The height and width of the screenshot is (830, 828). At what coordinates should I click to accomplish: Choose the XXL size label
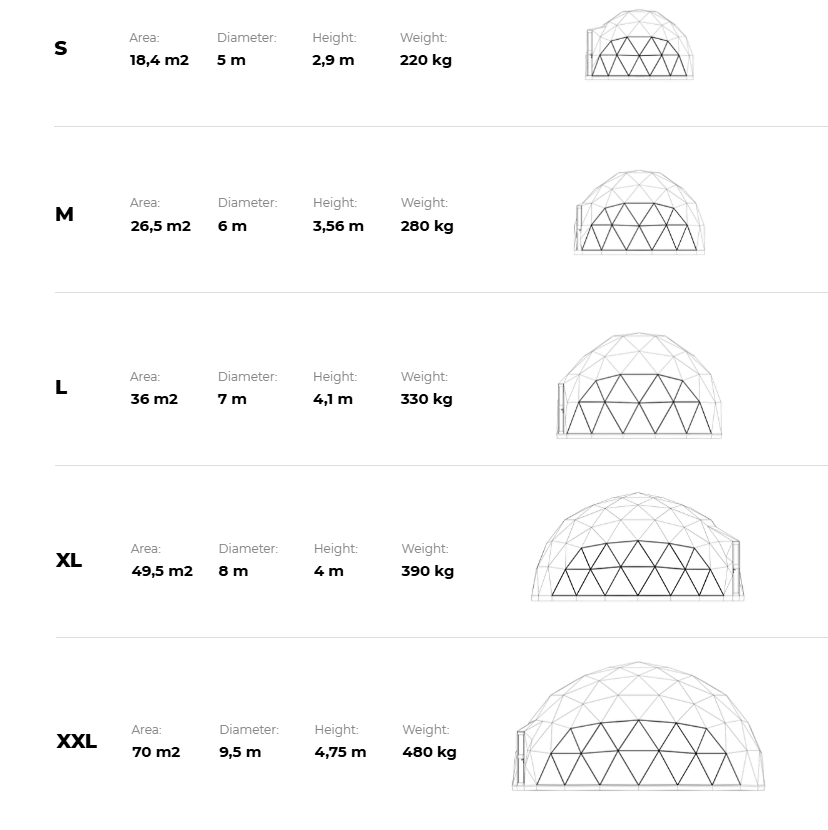coord(77,741)
